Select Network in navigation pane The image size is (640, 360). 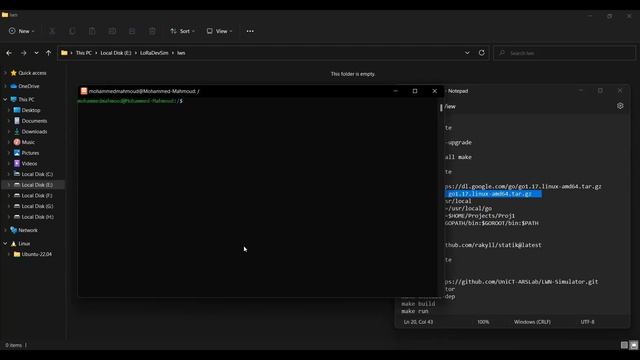point(28,230)
